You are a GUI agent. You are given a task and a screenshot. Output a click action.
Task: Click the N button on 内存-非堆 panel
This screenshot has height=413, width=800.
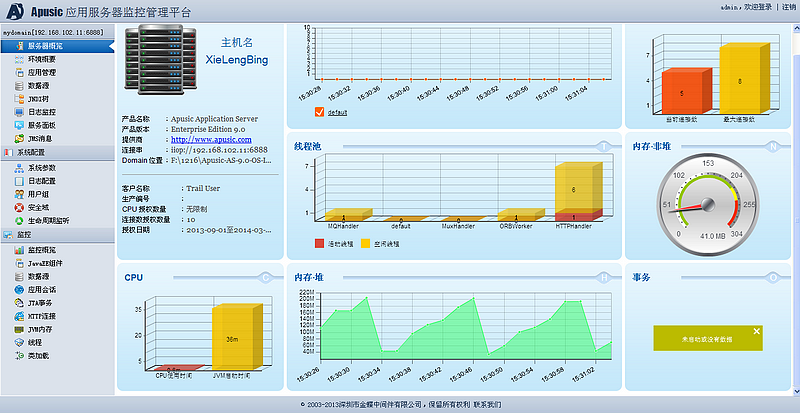coord(773,147)
